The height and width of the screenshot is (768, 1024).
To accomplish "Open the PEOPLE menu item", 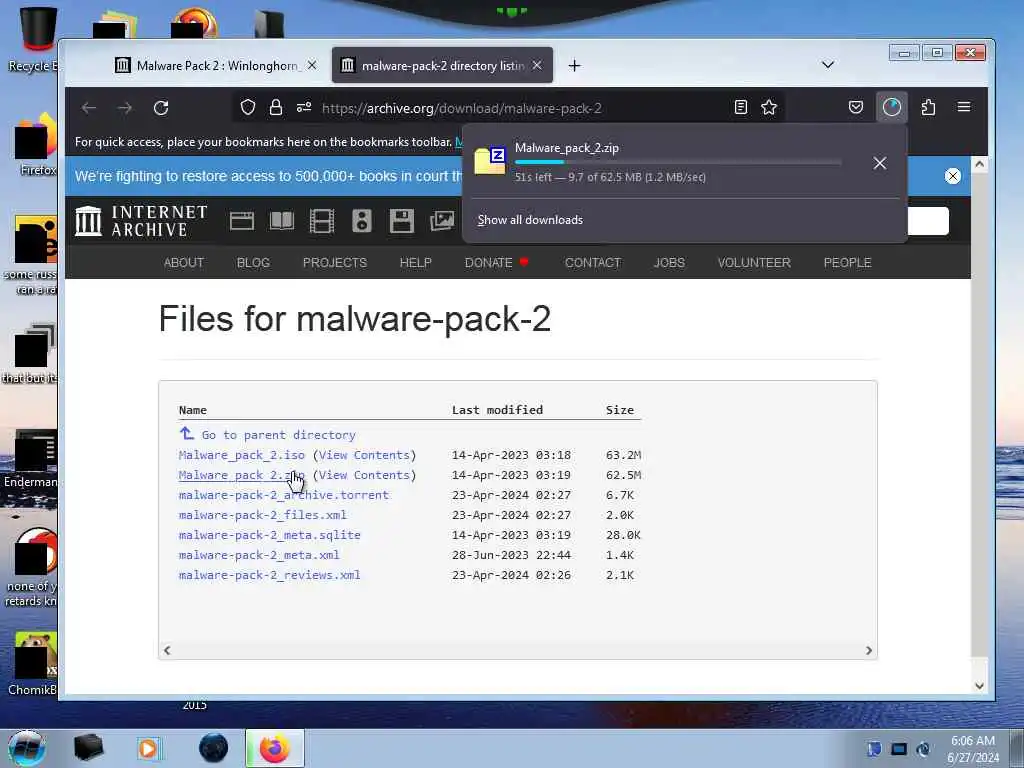I will pyautogui.click(x=848, y=263).
